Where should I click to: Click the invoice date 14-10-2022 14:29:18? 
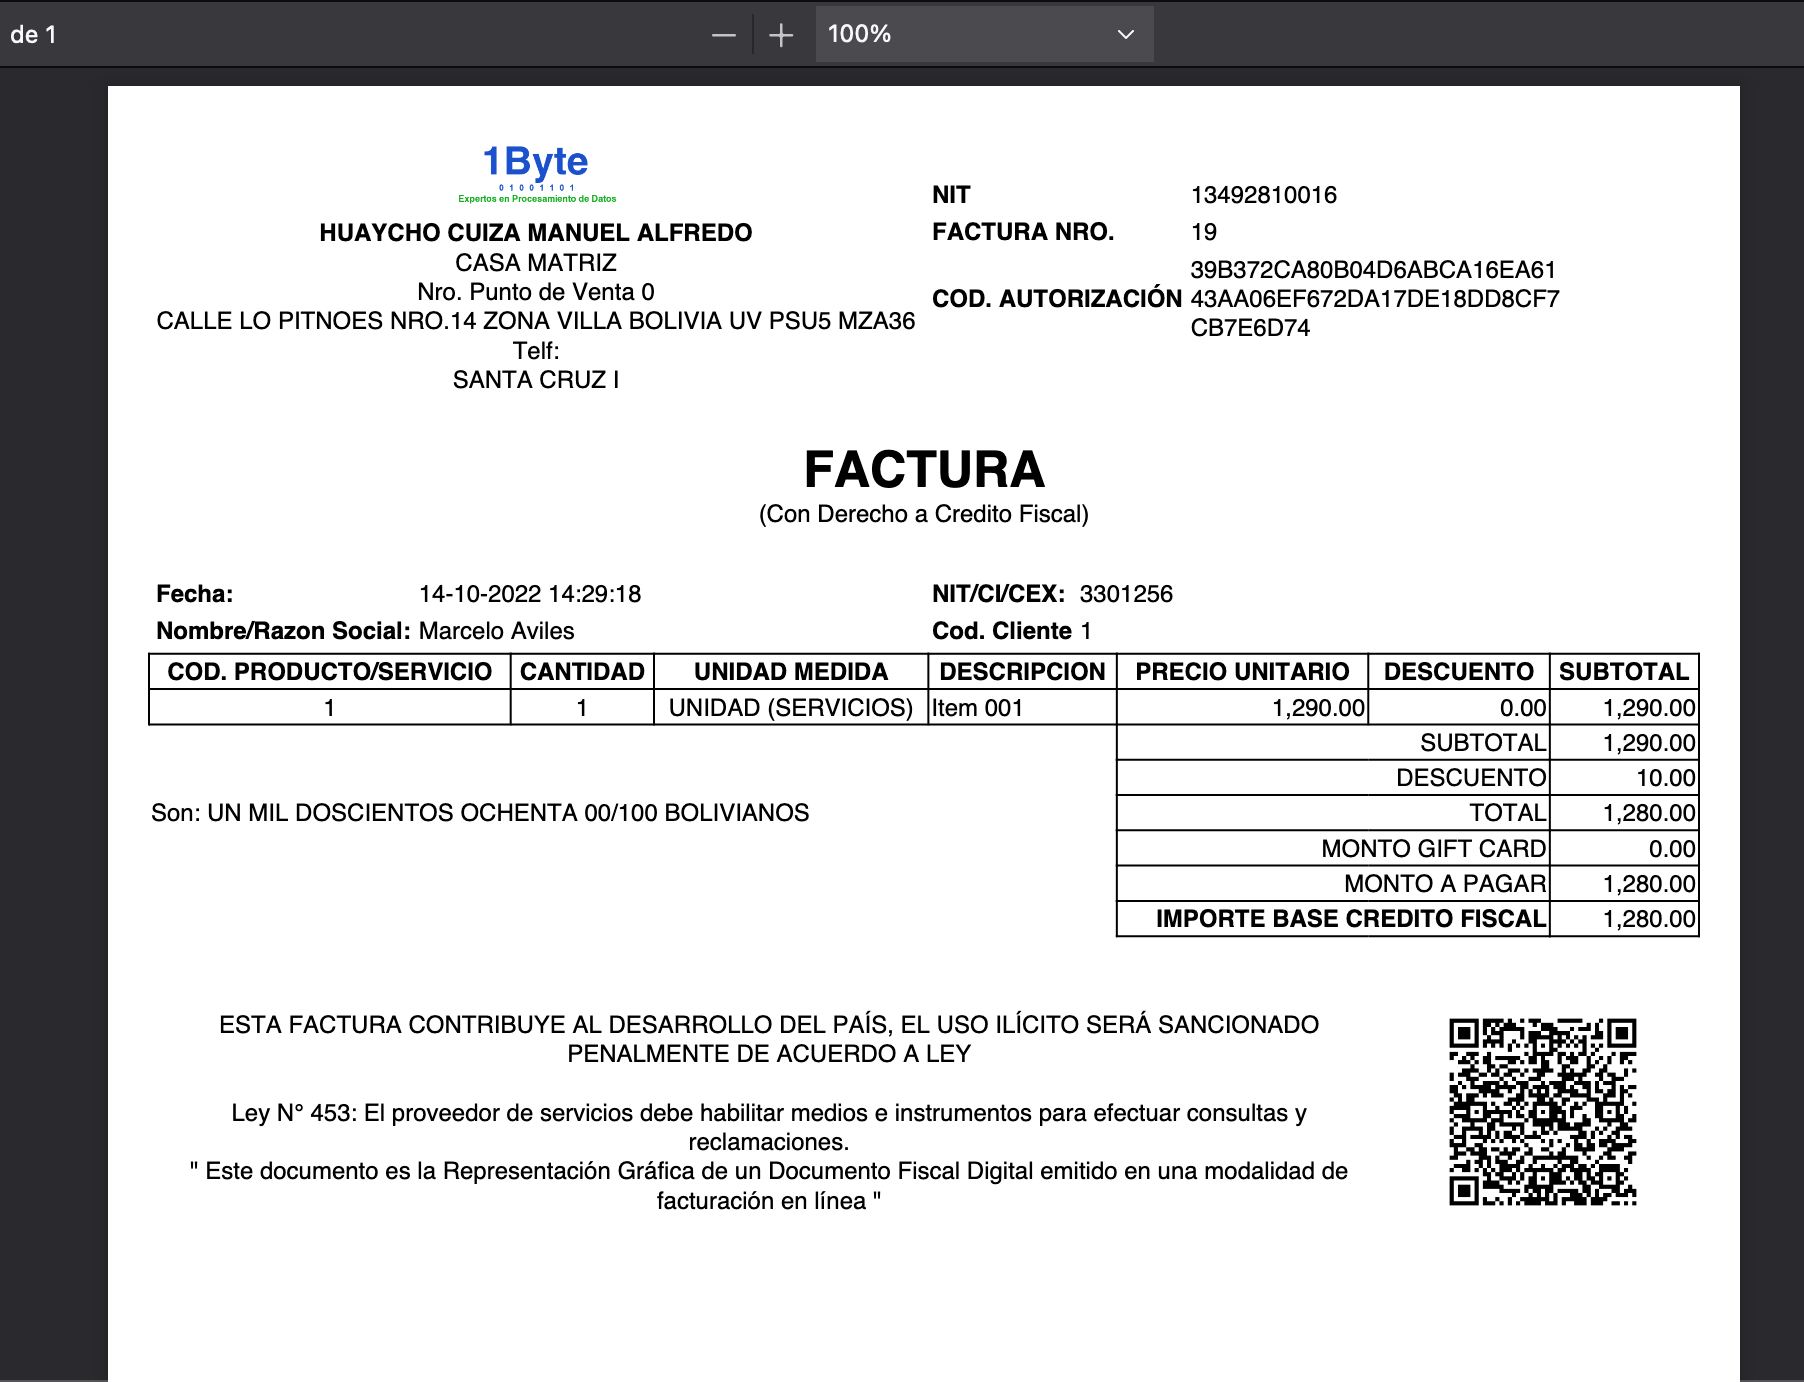pos(529,594)
